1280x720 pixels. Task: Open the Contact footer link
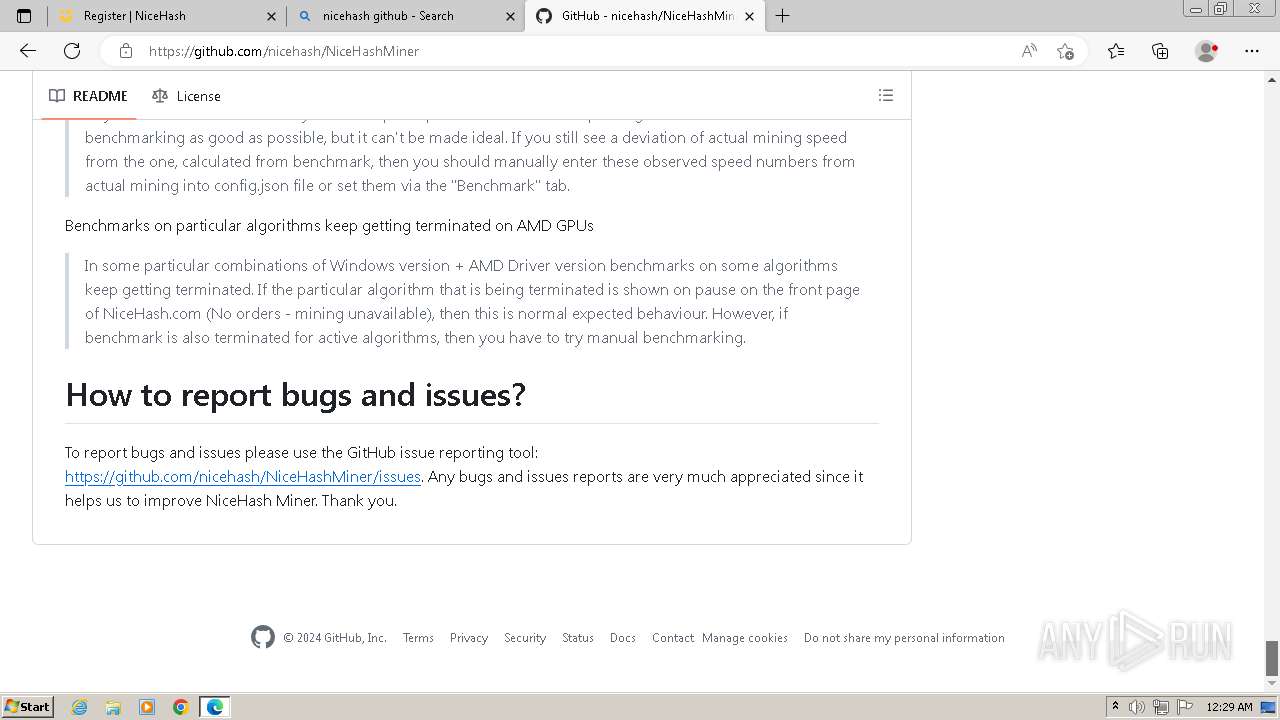(x=673, y=638)
